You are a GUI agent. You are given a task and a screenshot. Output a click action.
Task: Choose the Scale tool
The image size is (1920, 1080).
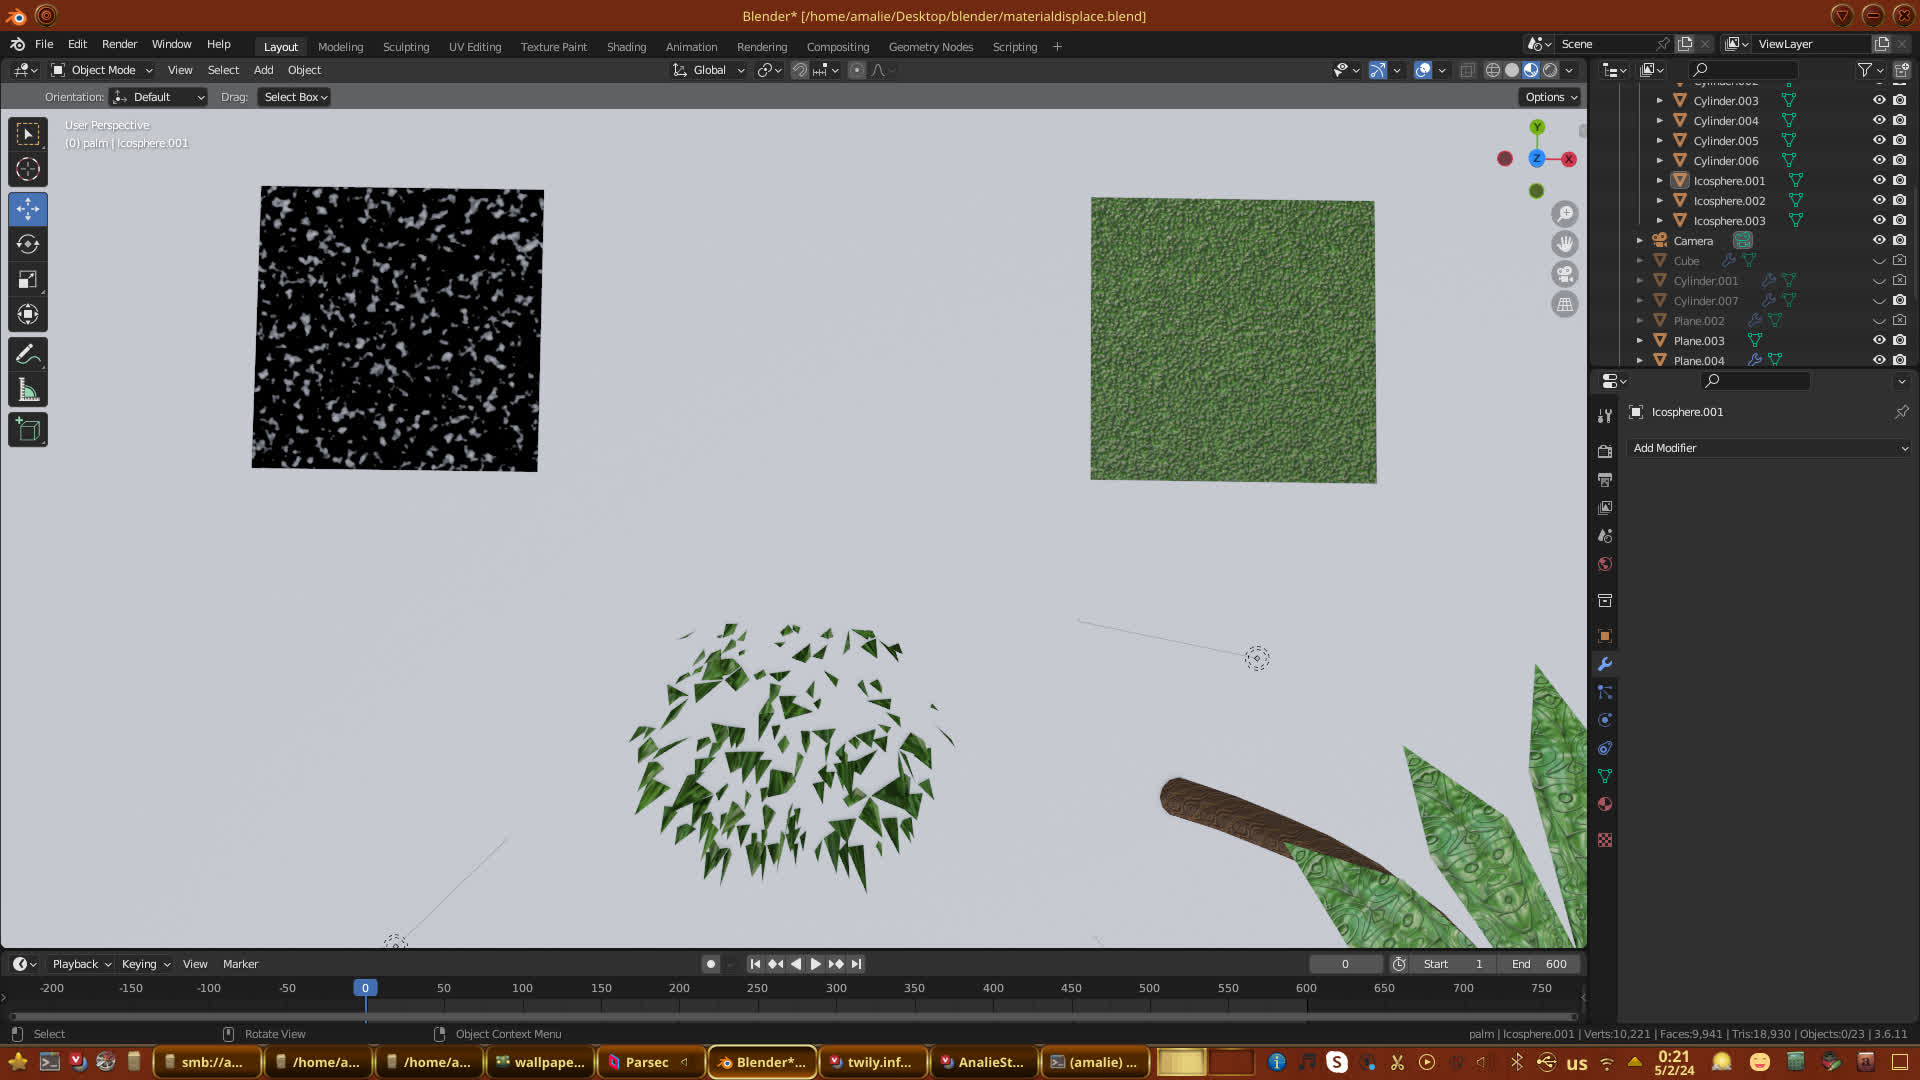pyautogui.click(x=28, y=280)
